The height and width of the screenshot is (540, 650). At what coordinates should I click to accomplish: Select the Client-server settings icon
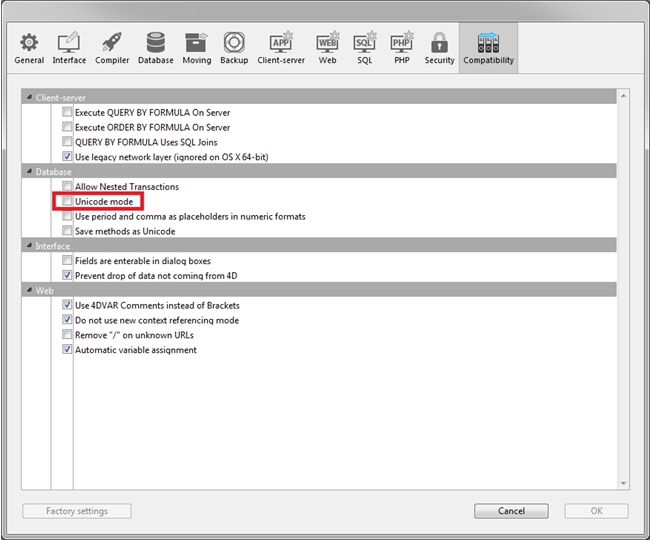[281, 47]
